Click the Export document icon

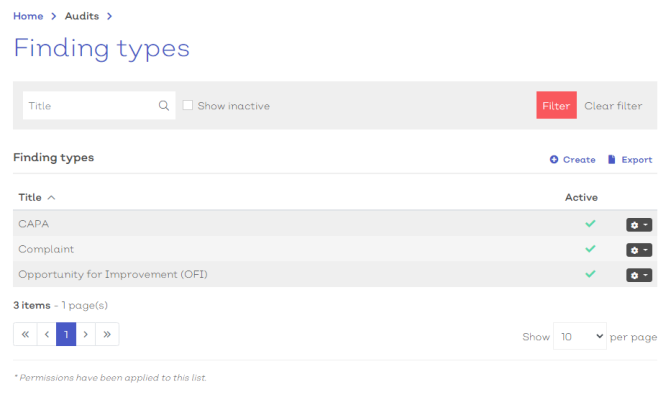[612, 160]
